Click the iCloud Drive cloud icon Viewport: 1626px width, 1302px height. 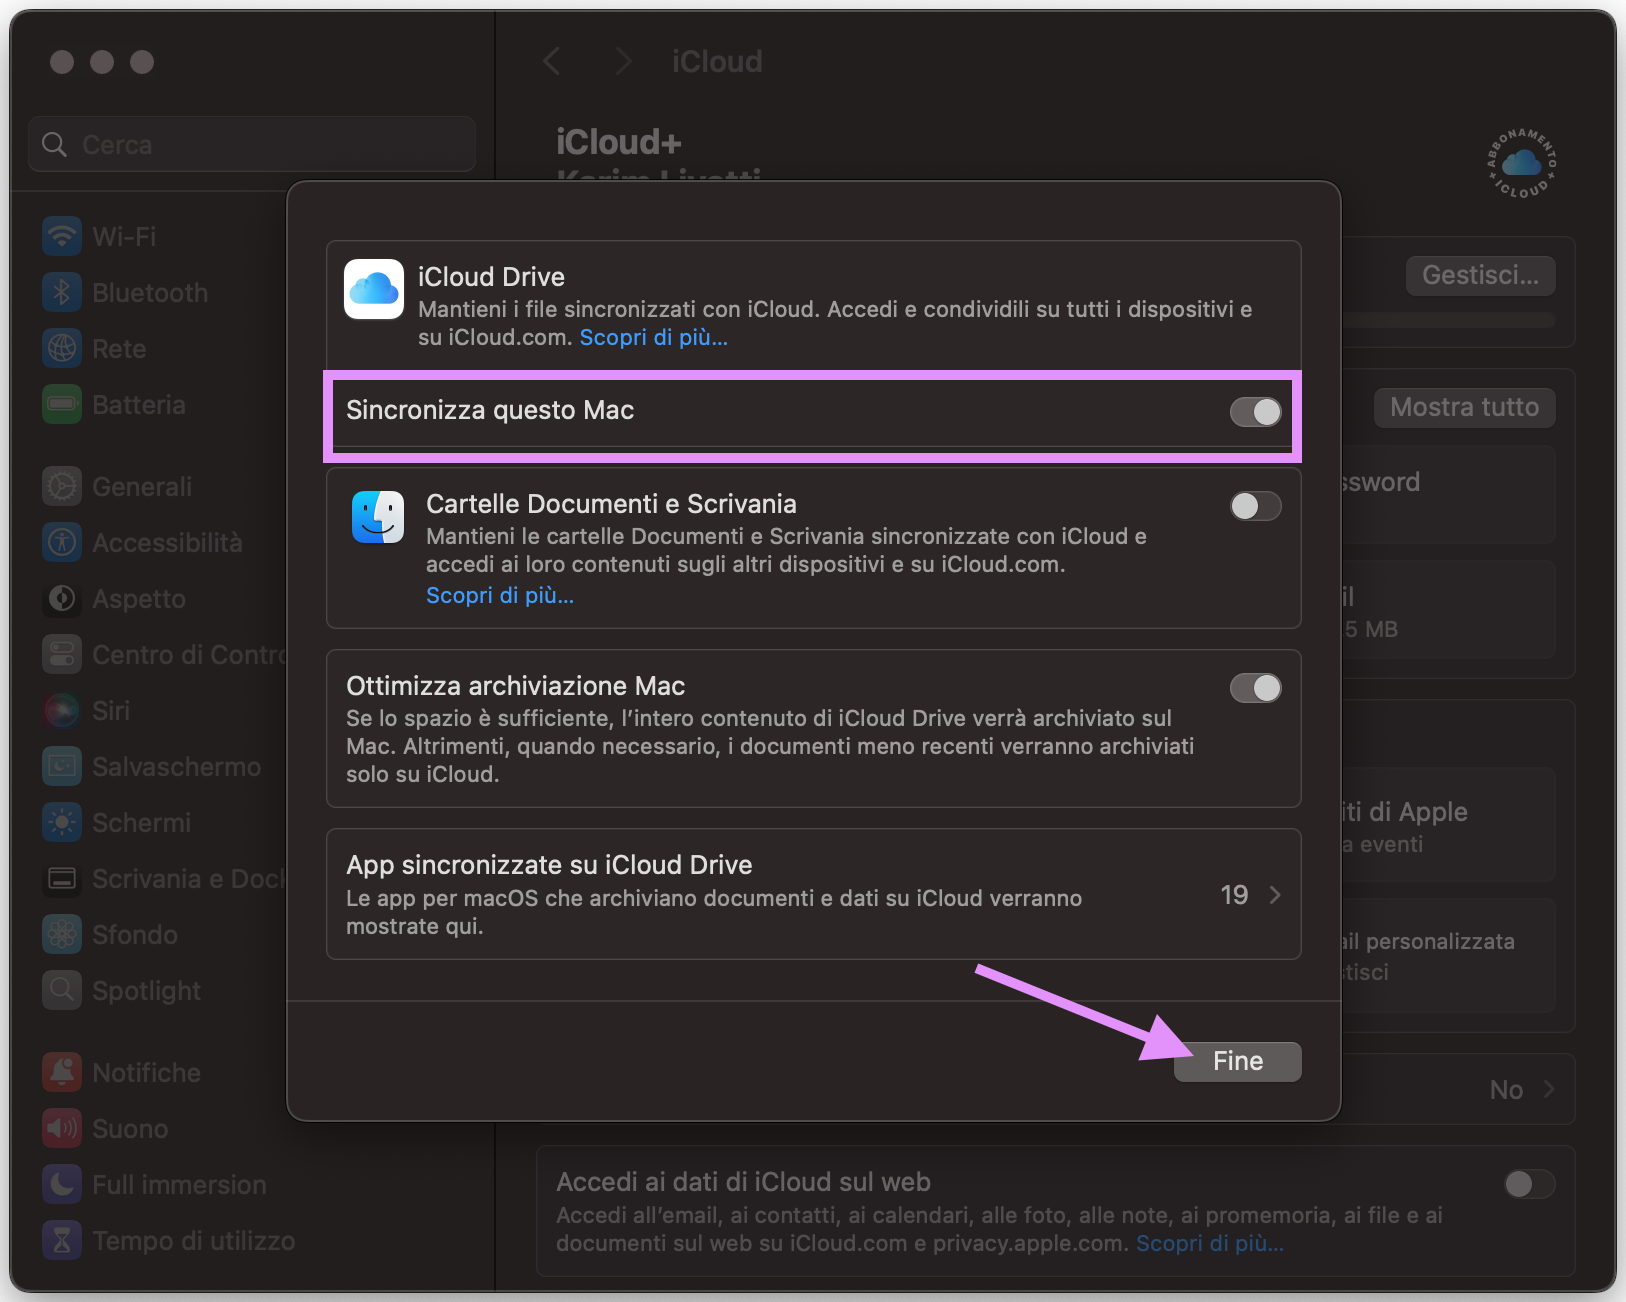point(373,289)
